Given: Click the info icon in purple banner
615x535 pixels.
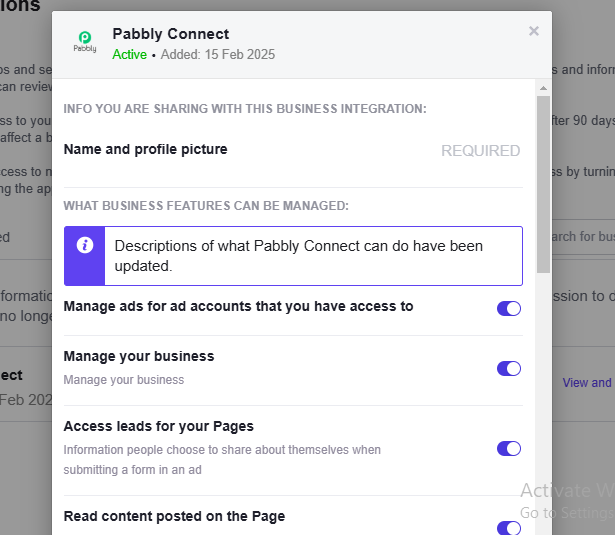Looking at the screenshot, I should click(x=86, y=245).
